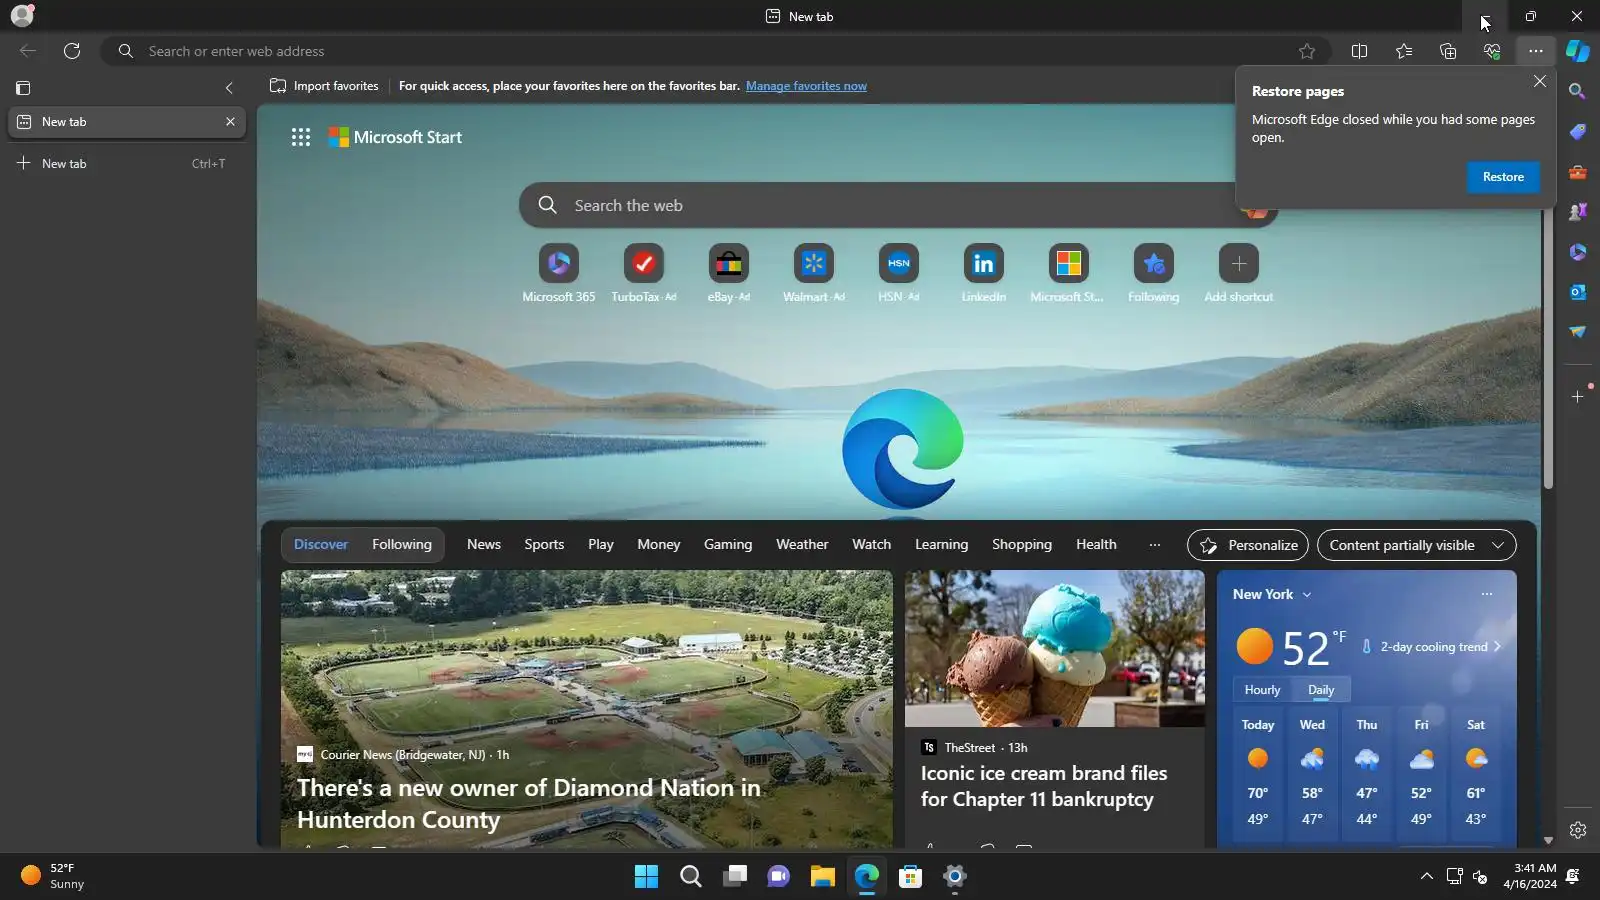Viewport: 1600px width, 900px height.
Task: Open the Microsoft Start app launcher grid
Action: click(x=301, y=137)
